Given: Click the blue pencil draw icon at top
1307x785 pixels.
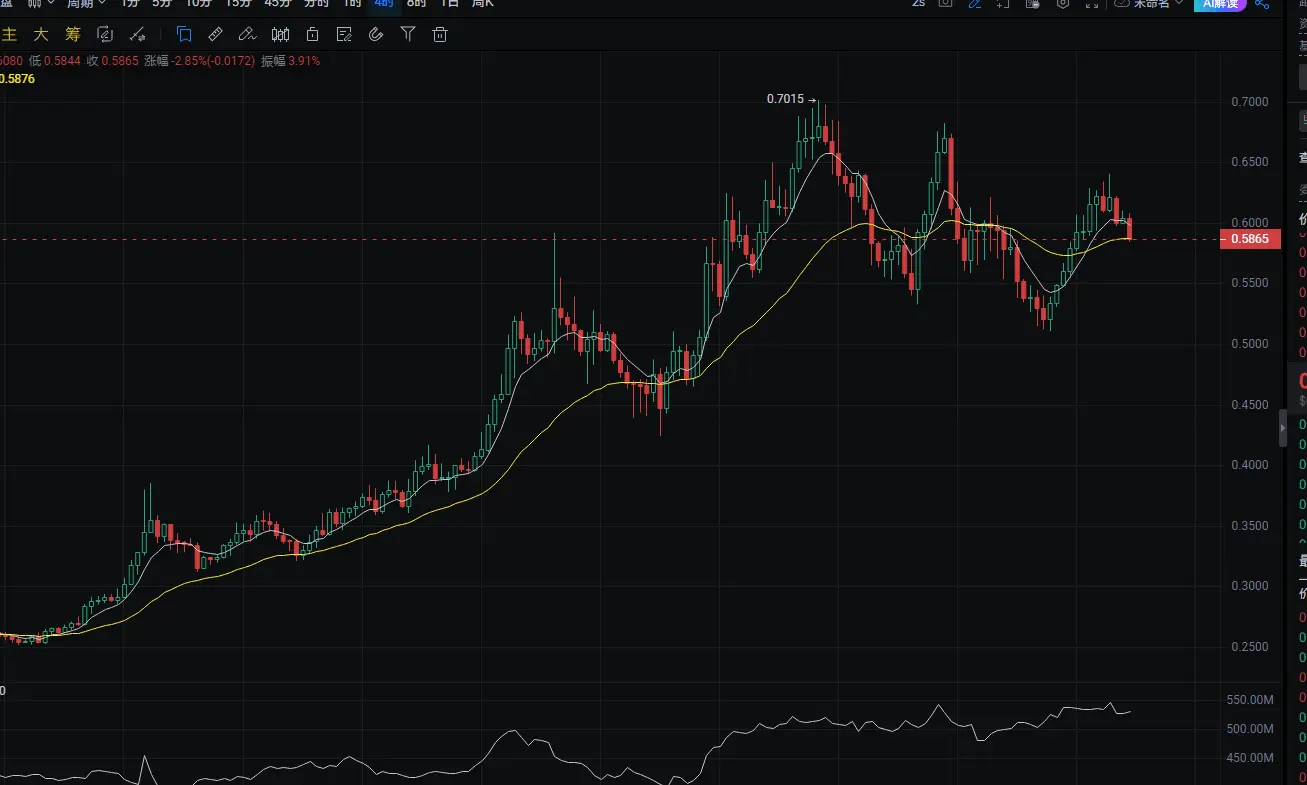Looking at the screenshot, I should coord(975,3).
